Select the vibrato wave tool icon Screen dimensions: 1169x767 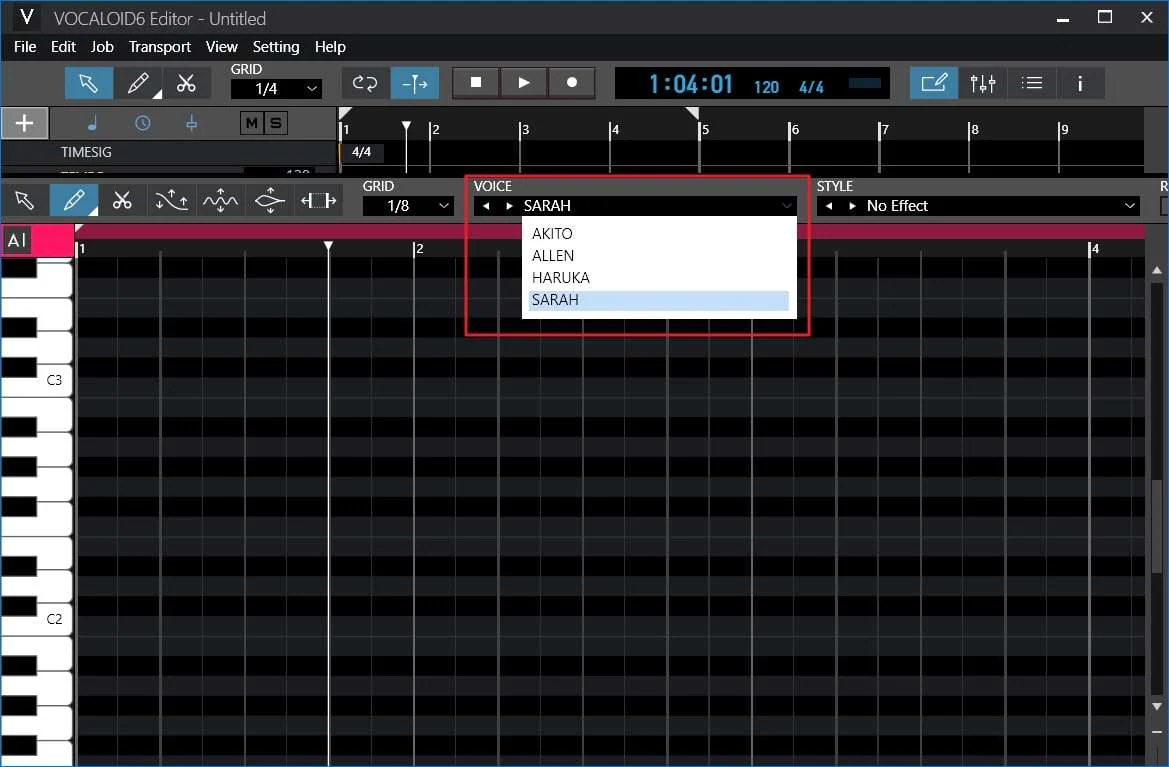tap(220, 201)
